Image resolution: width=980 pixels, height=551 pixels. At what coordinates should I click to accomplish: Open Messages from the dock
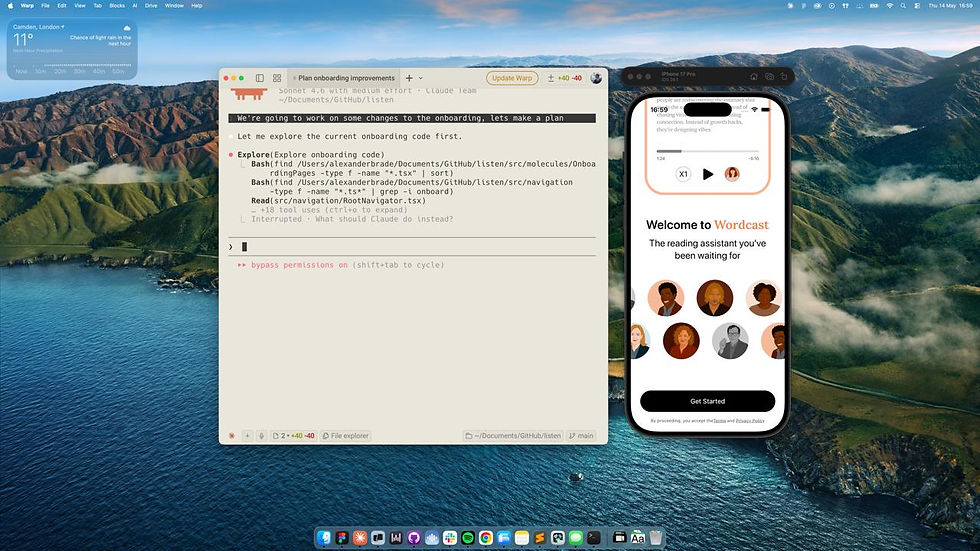click(576, 537)
